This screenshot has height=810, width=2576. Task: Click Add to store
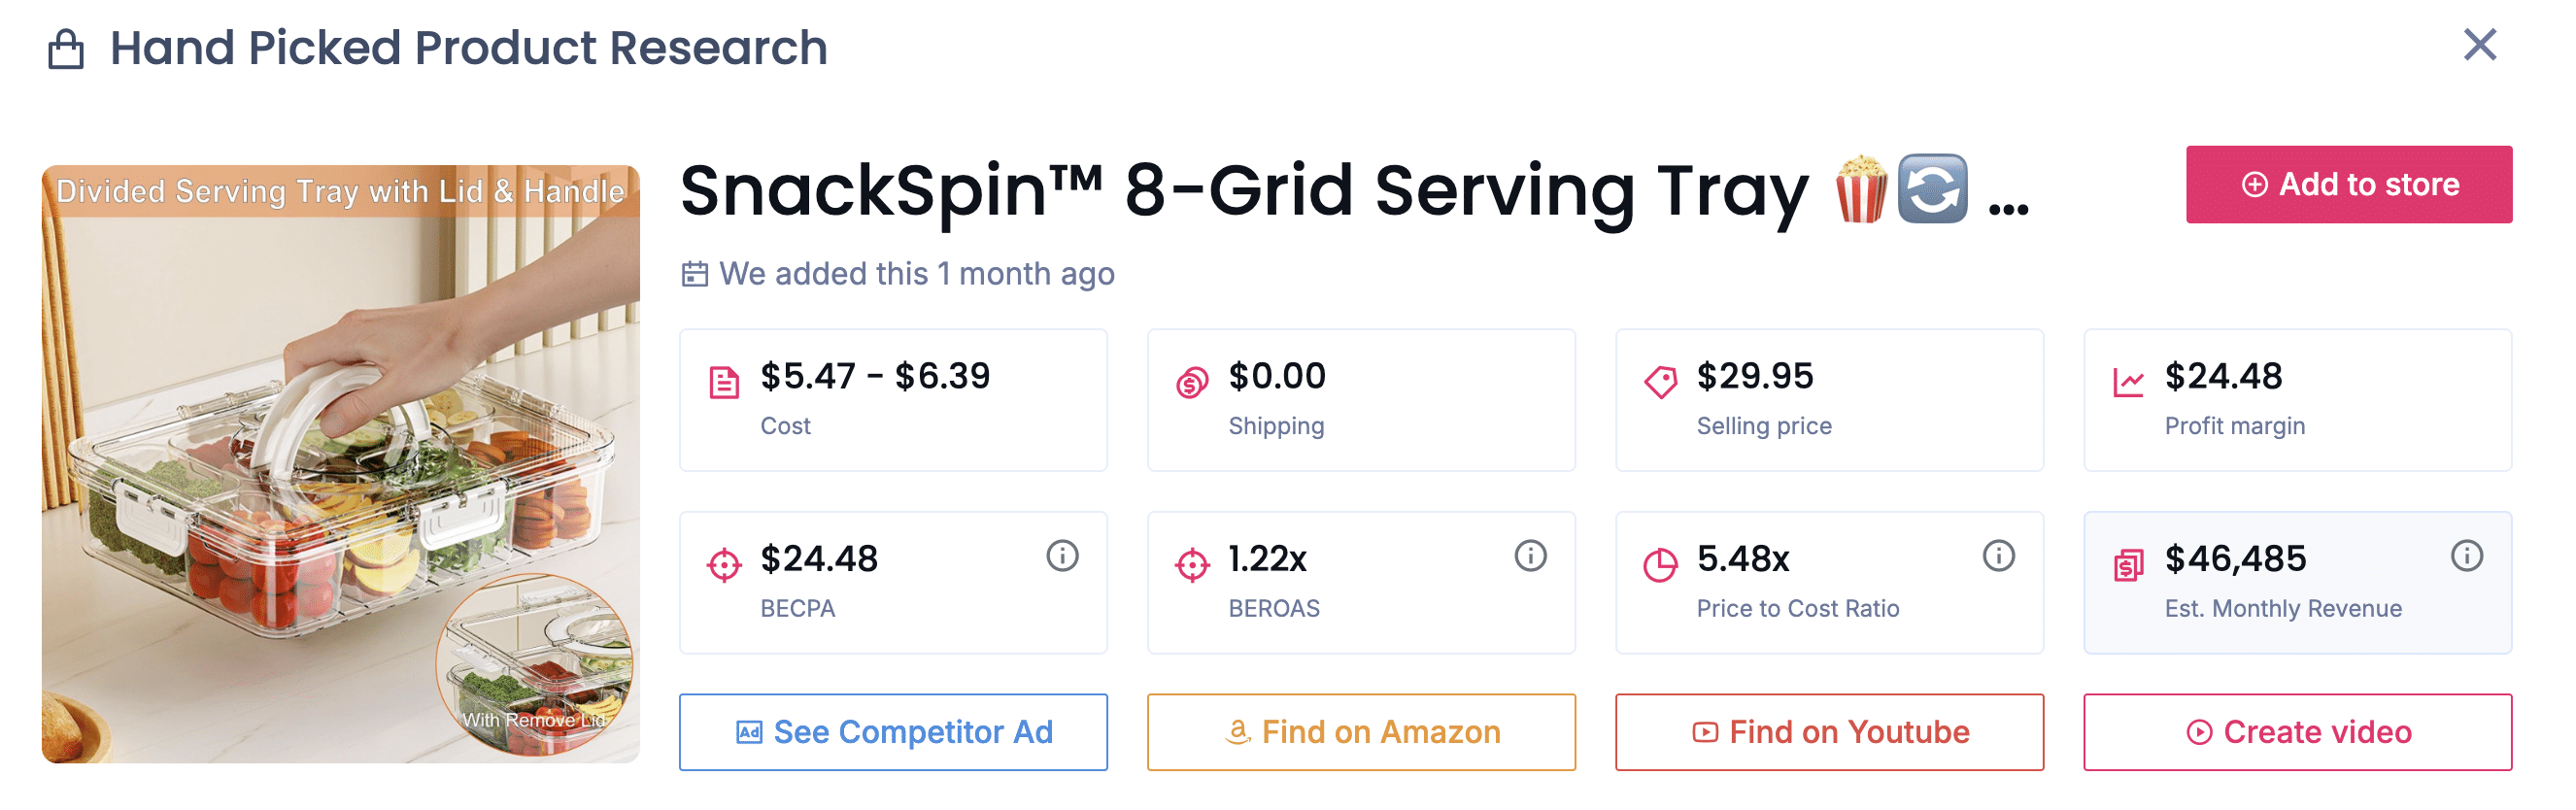coord(2348,184)
